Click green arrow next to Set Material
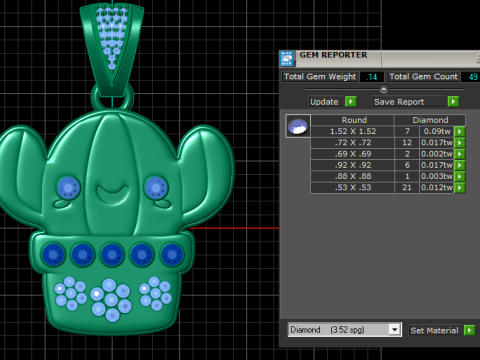The height and width of the screenshot is (360, 480). click(x=469, y=330)
